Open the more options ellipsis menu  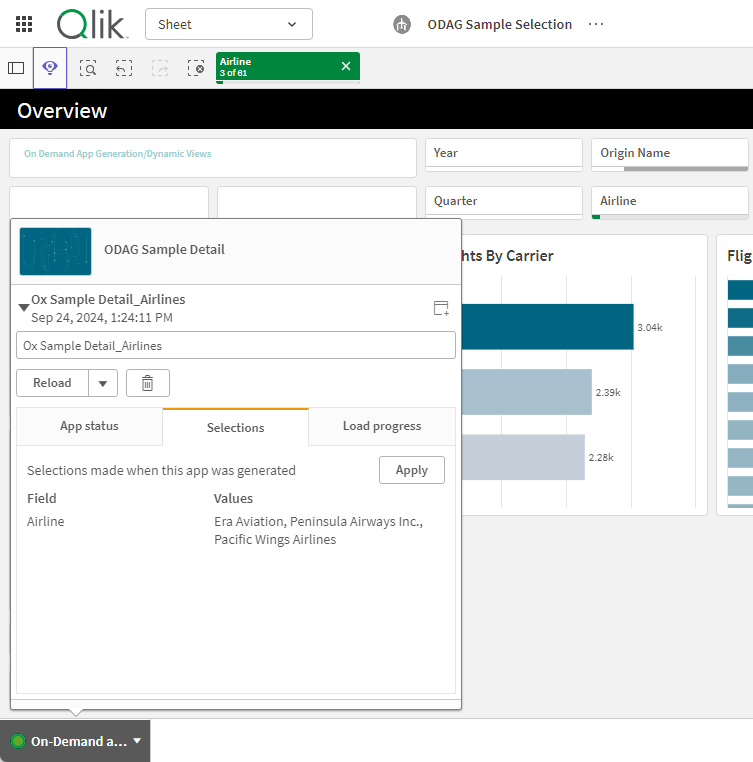[x=595, y=24]
